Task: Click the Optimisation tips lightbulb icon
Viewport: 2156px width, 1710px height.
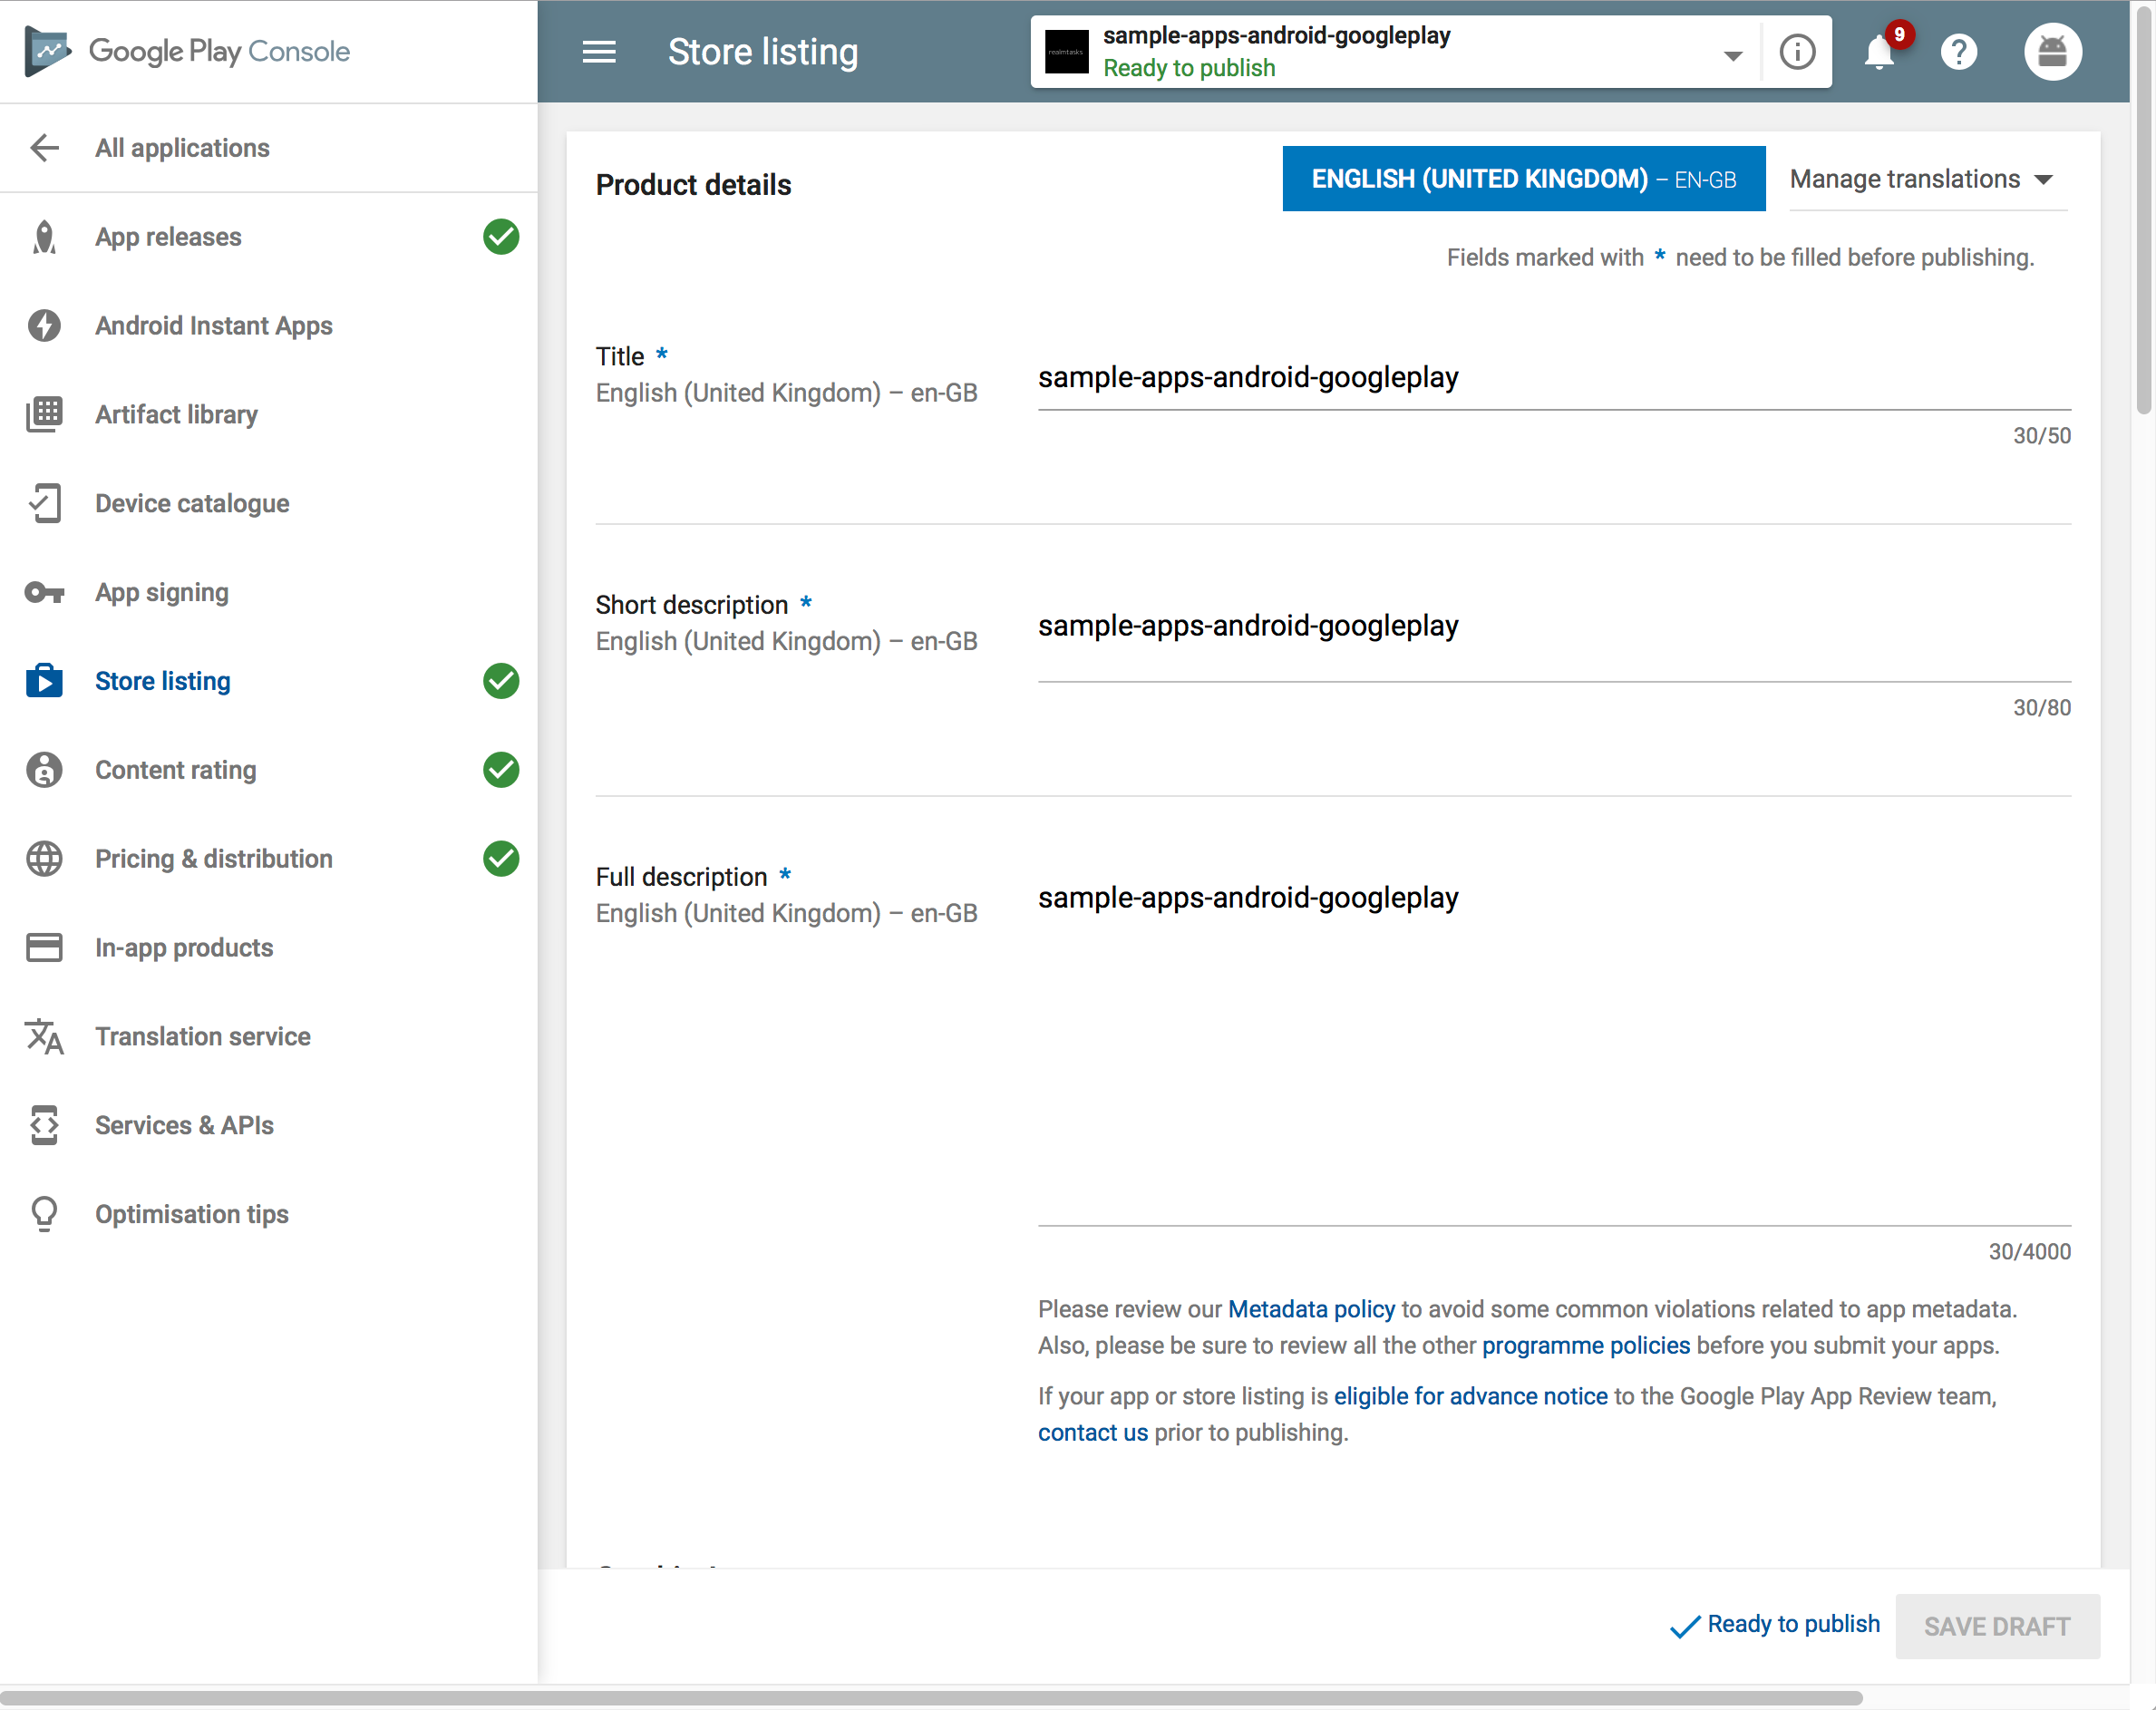Action: (44, 1214)
